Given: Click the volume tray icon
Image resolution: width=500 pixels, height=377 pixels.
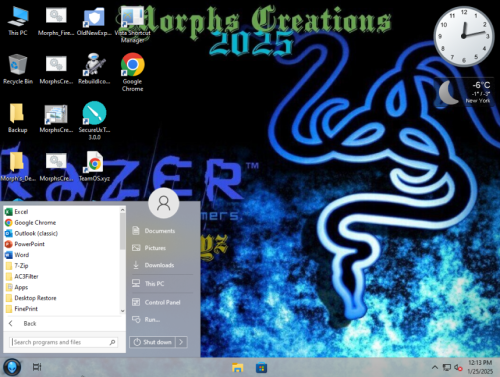Looking at the screenshot, I should pos(458,367).
